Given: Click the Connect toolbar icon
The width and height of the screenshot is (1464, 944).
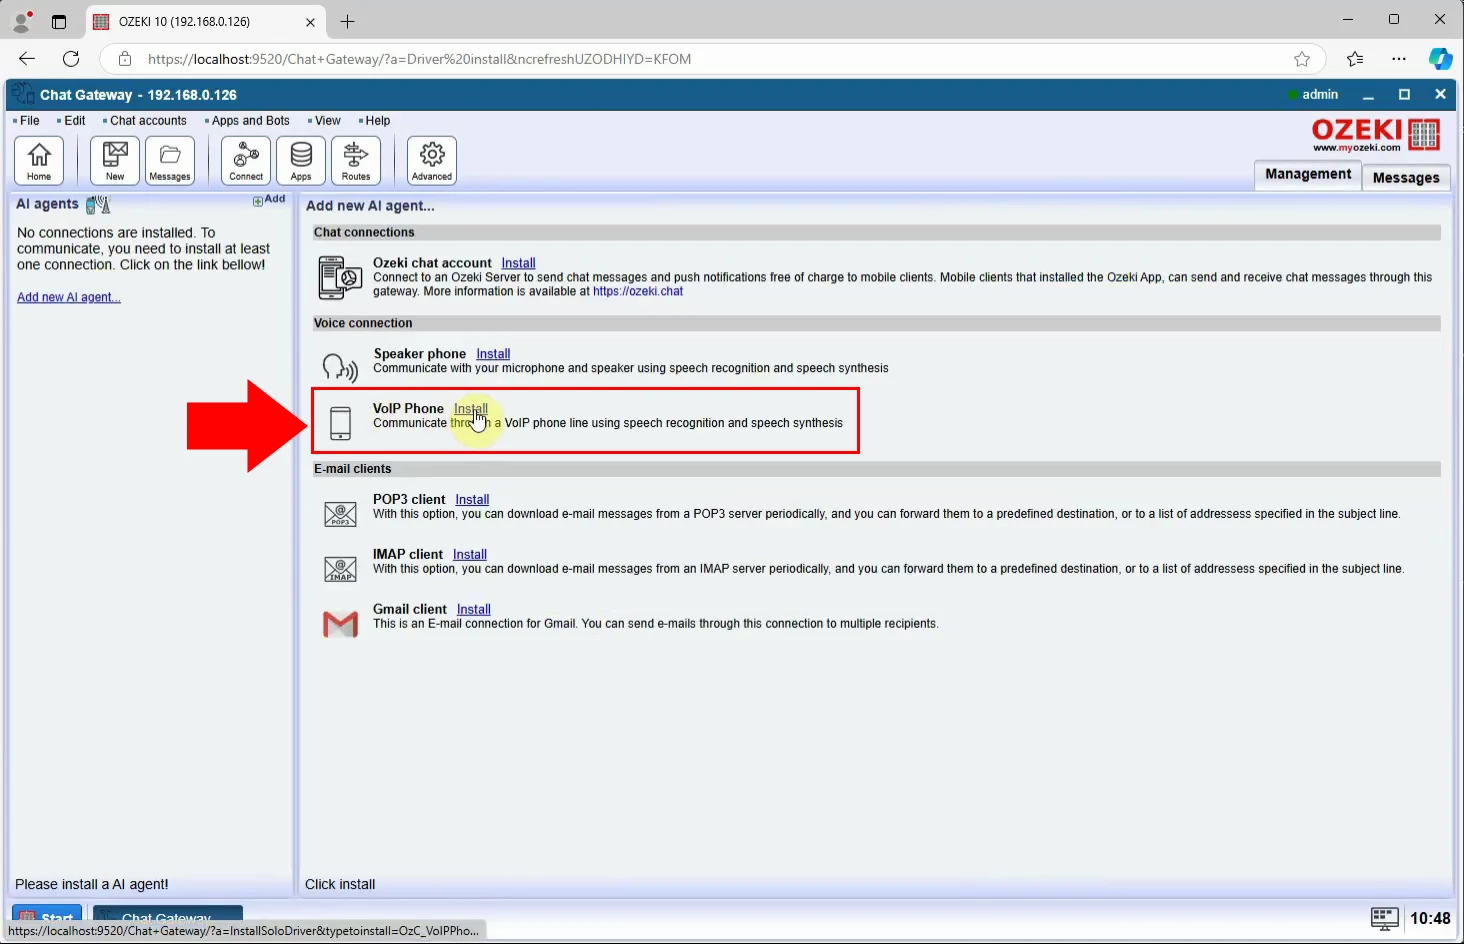Looking at the screenshot, I should tap(246, 160).
